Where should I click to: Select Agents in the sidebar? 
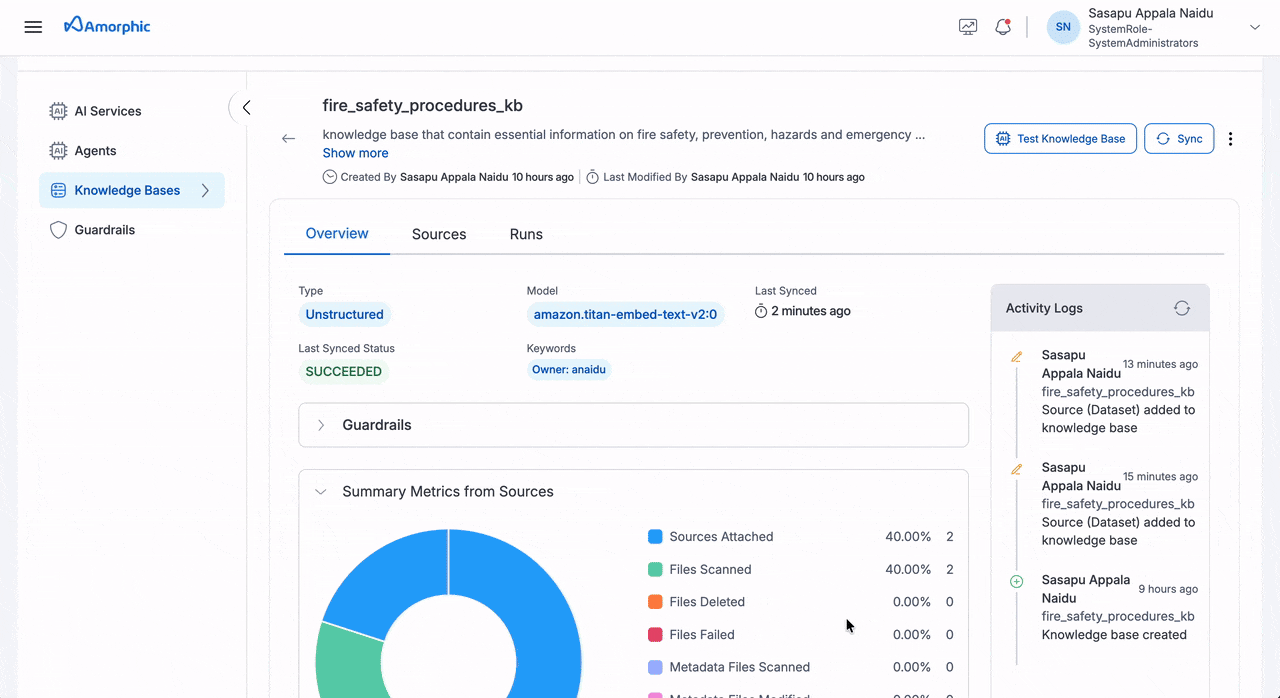[94, 150]
